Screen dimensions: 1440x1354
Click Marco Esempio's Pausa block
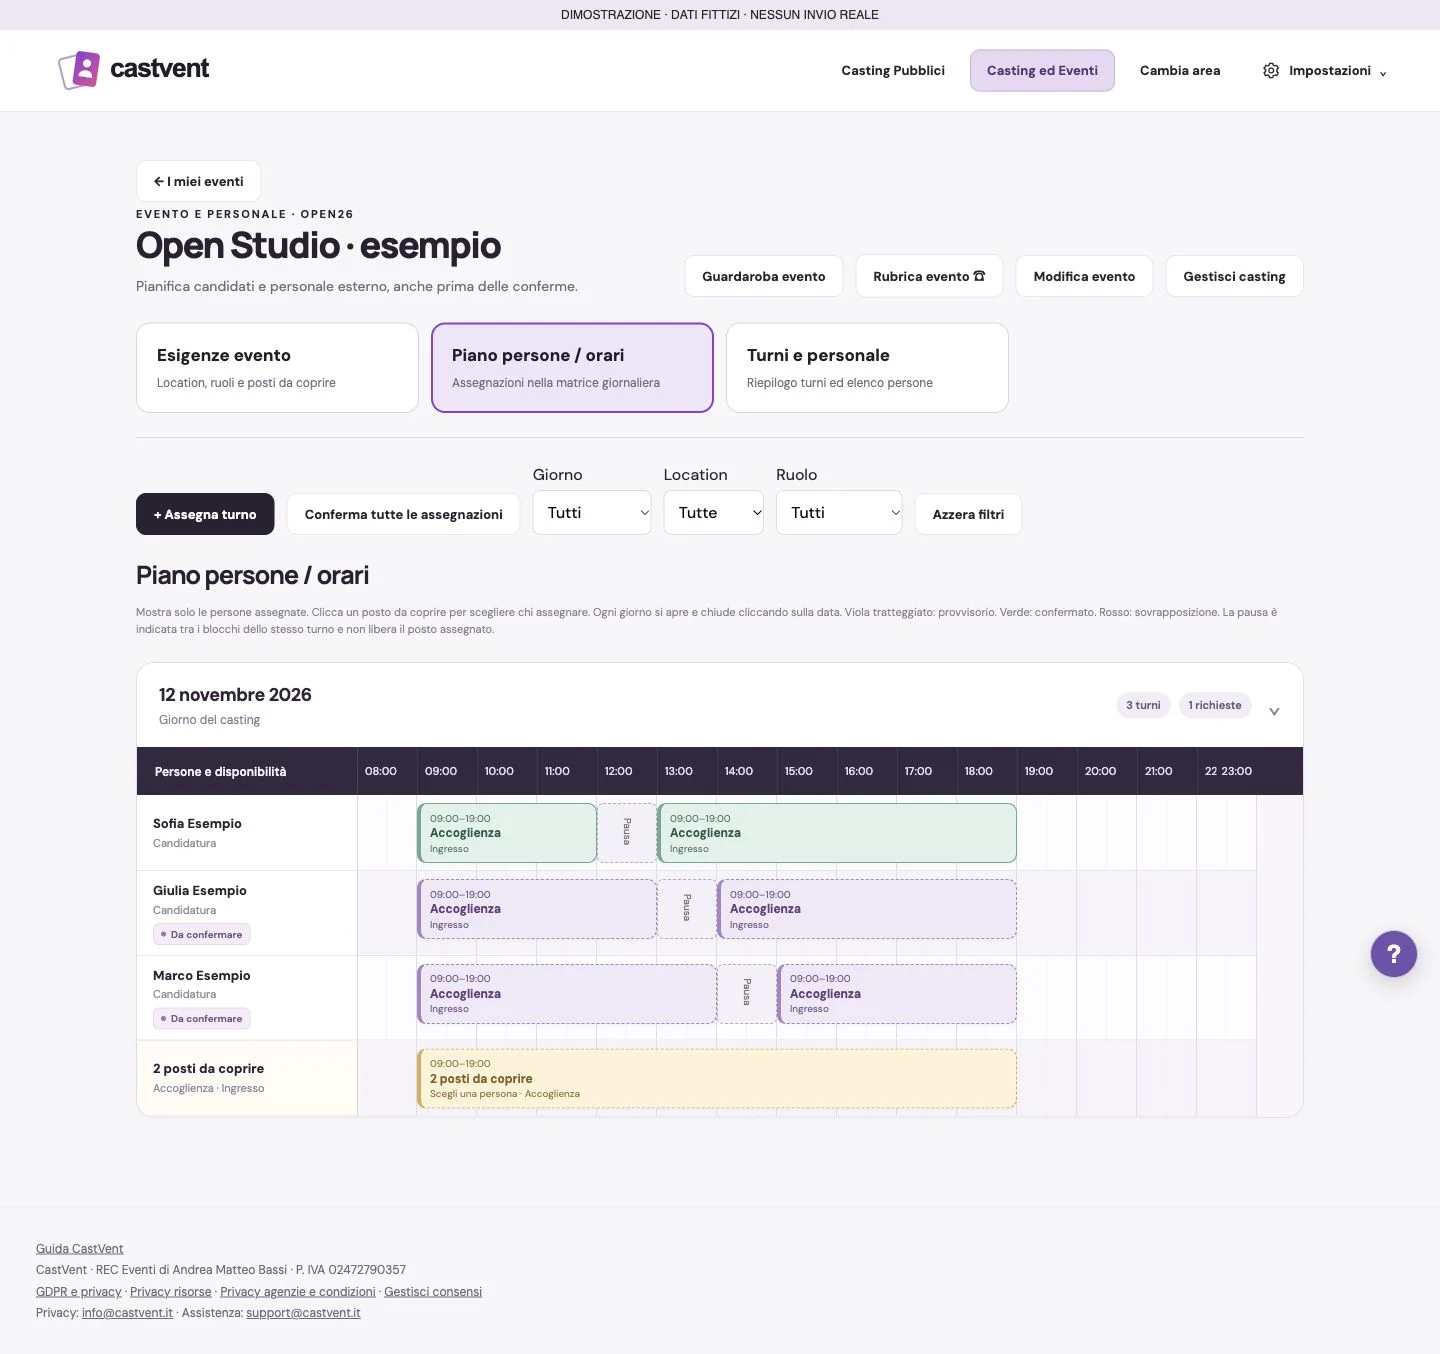point(747,994)
